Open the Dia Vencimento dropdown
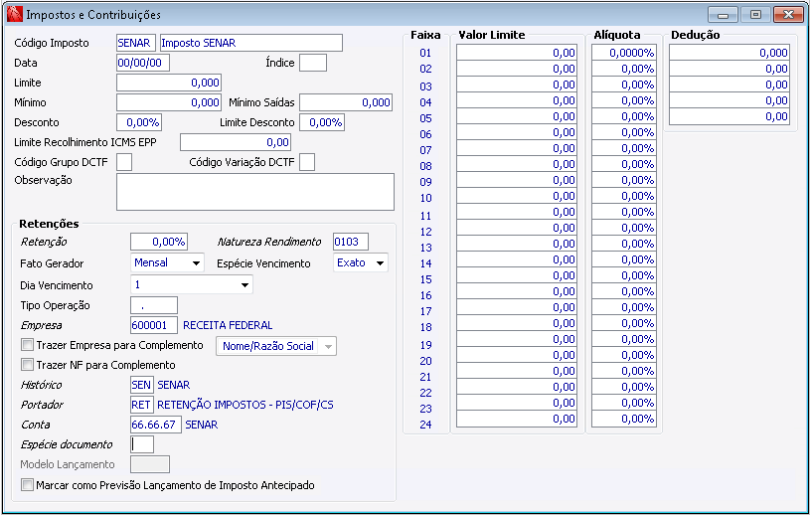 191,285
